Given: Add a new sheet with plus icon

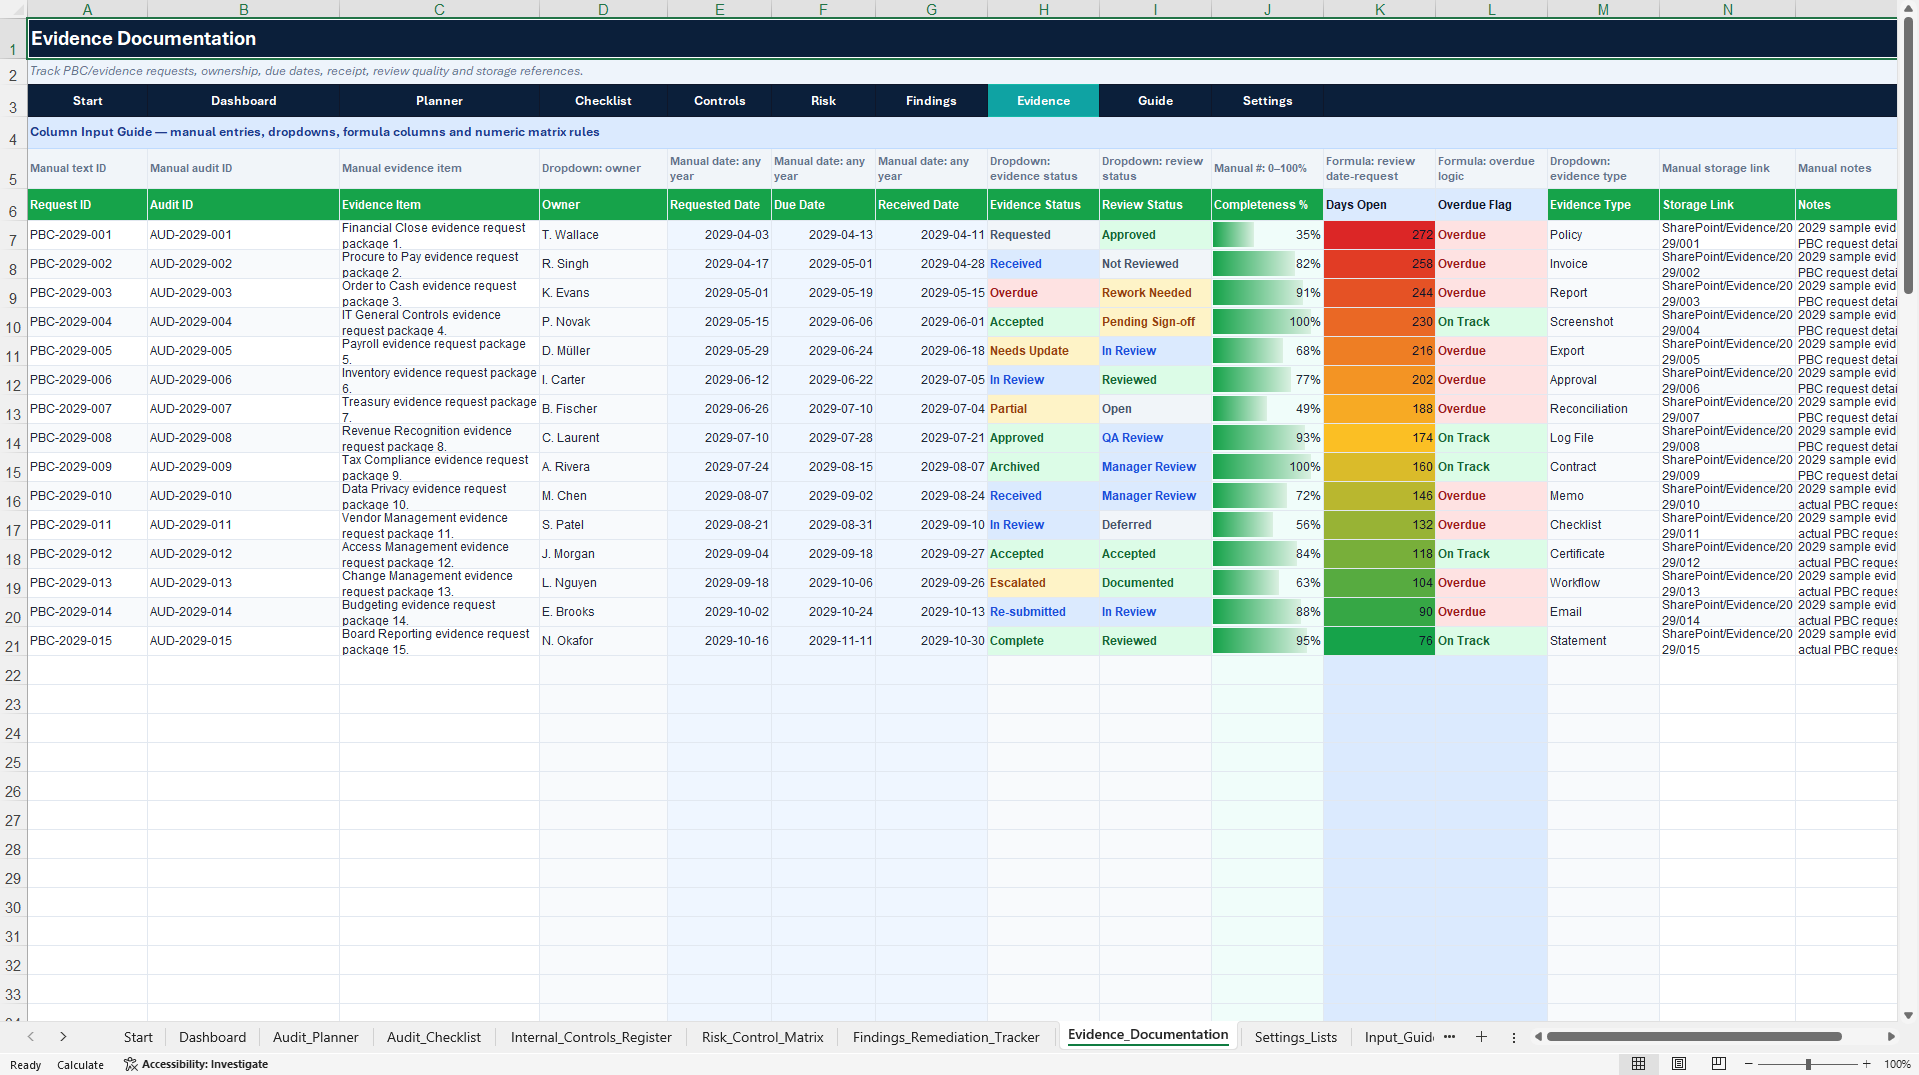Looking at the screenshot, I should (x=1481, y=1037).
